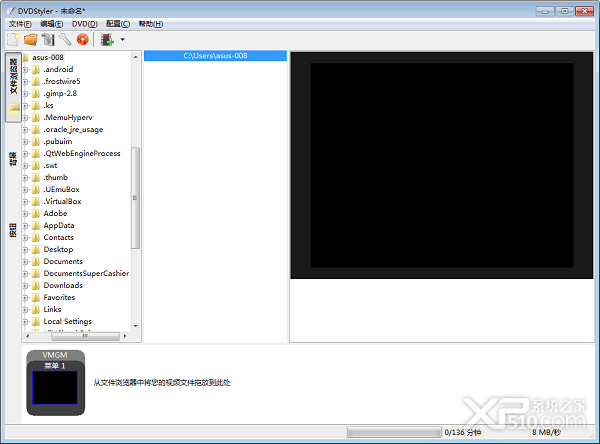Image resolution: width=600 pixels, height=444 pixels.
Task: Open the 编辑(E) menu
Action: point(52,24)
